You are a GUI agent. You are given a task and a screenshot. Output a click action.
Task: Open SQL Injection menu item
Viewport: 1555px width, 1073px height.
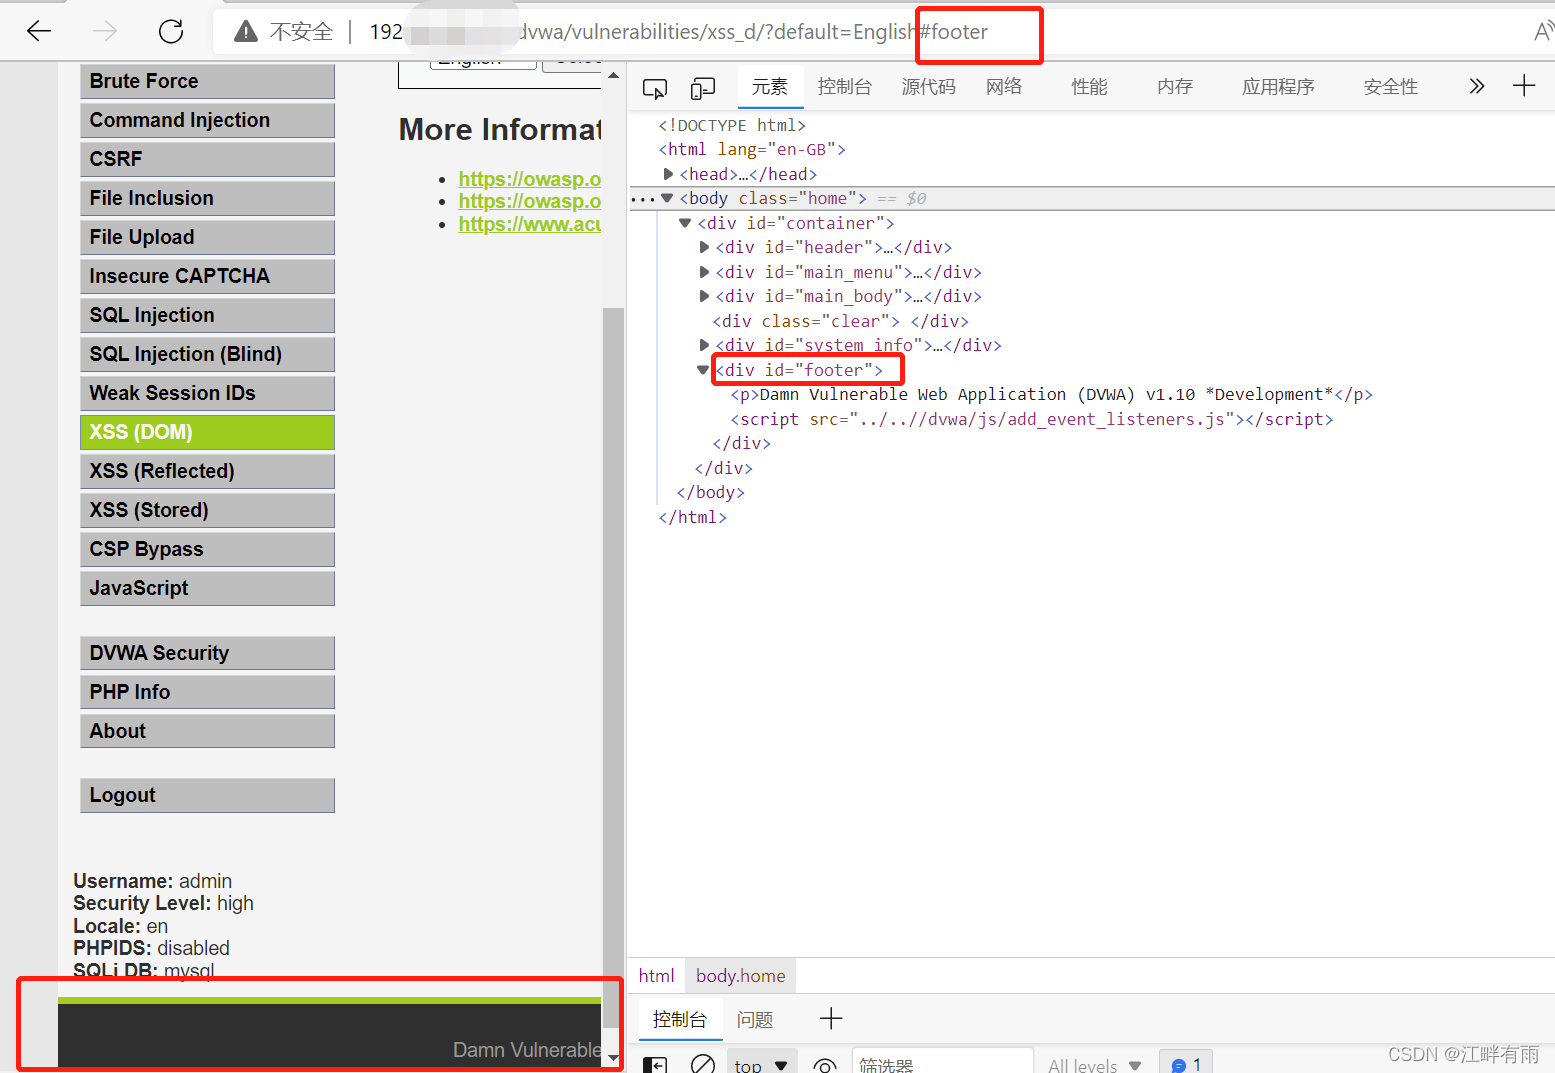(x=207, y=315)
